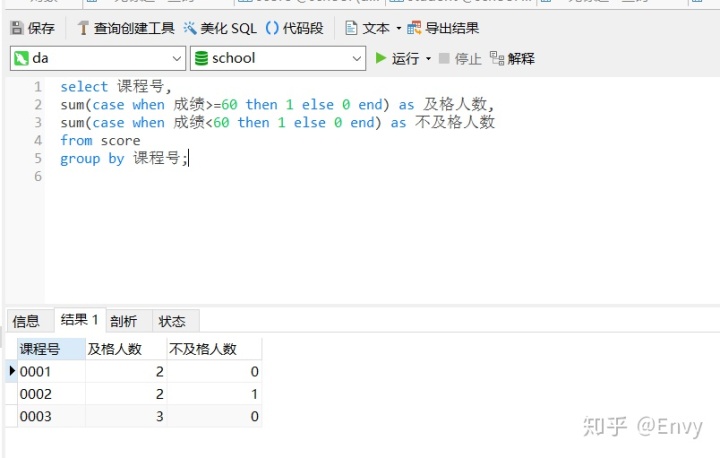Image resolution: width=720 pixels, height=458 pixels.
Task: Click the Explain (解释) button
Action: [512, 58]
